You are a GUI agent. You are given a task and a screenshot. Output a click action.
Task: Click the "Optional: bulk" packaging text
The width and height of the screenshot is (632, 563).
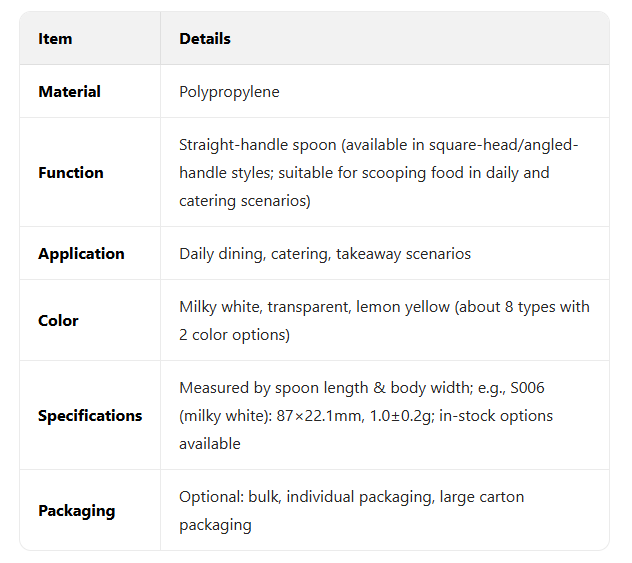click(x=228, y=497)
